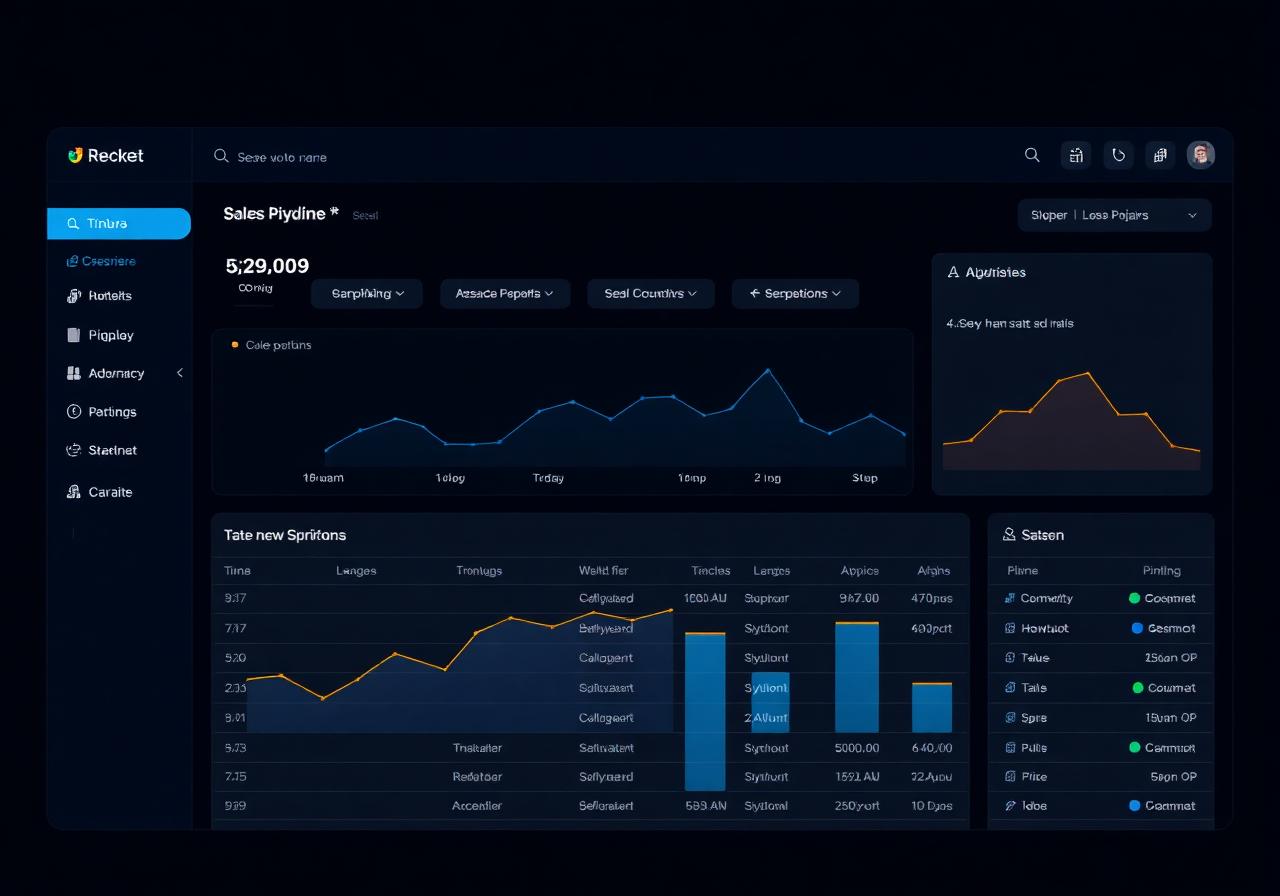1280x896 pixels.
Task: Open Cesariere in the sidebar
Action: point(109,261)
